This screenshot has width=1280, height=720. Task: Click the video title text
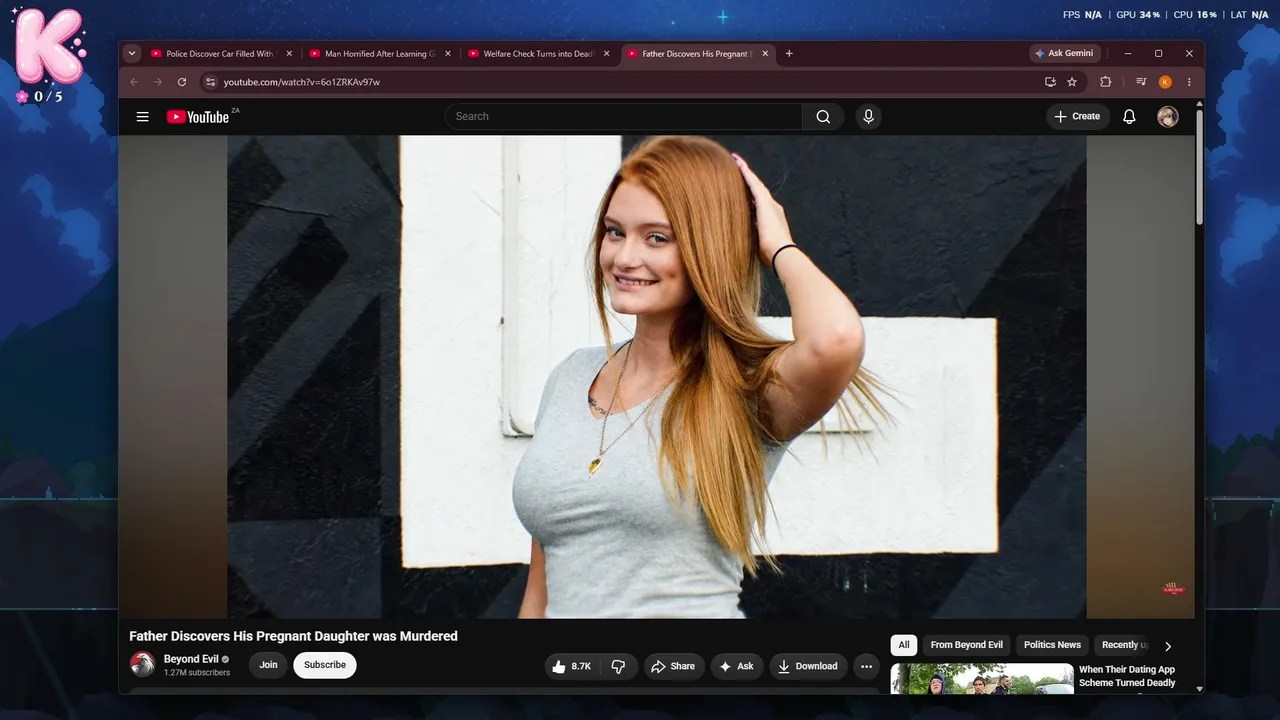293,636
